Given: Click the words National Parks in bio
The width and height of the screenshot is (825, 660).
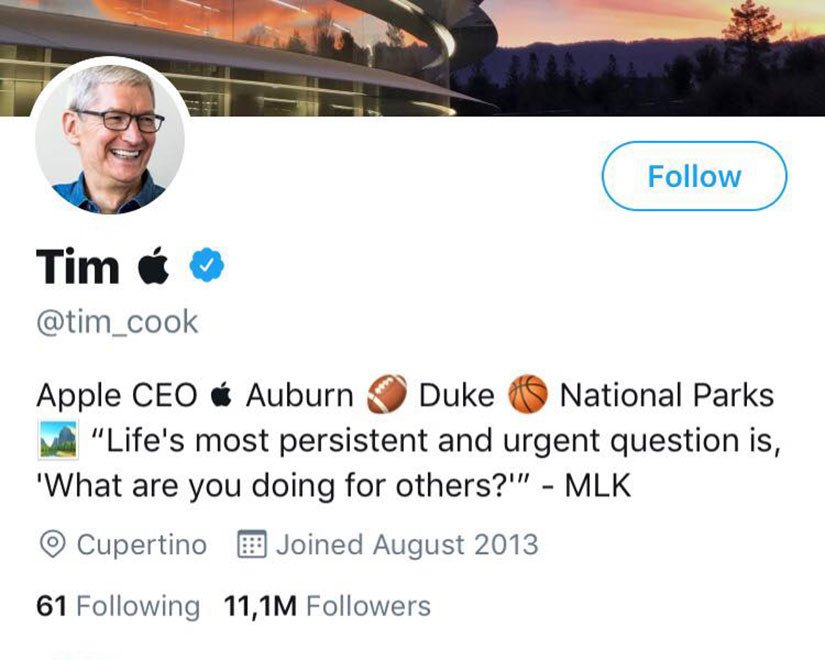Looking at the screenshot, I should click(x=666, y=396).
